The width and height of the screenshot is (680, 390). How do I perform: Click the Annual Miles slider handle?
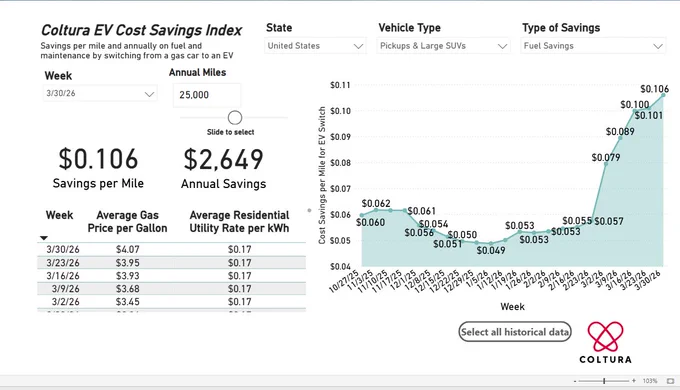235,118
